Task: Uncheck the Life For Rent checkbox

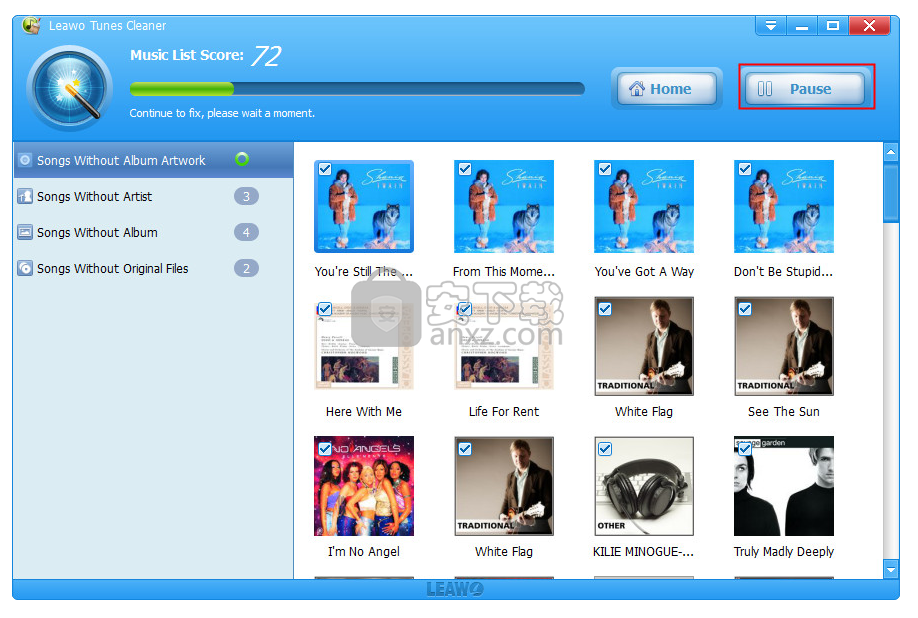Action: pos(465,309)
